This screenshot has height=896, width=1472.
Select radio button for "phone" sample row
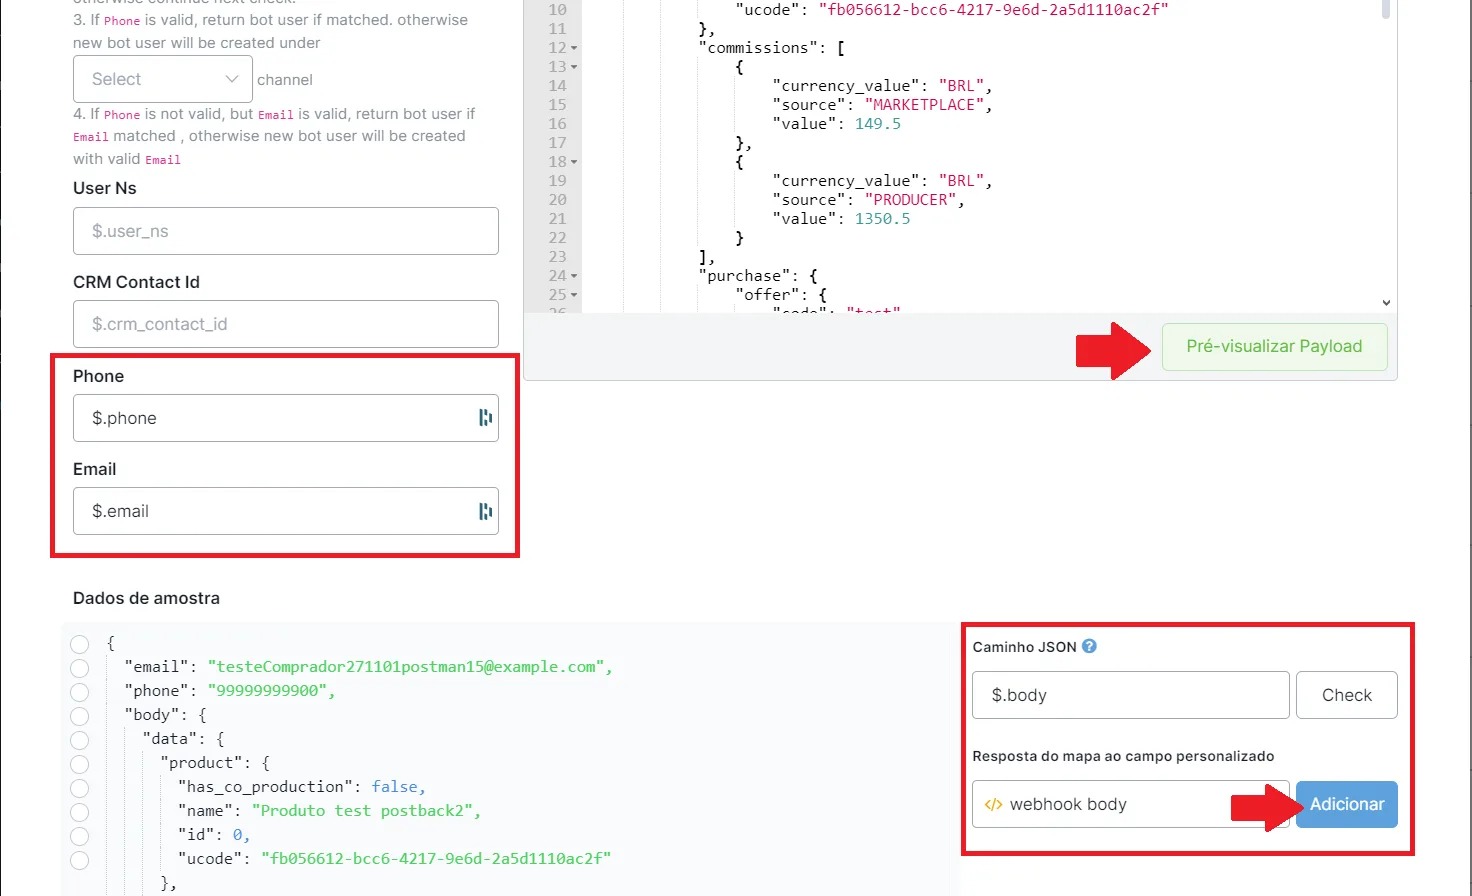tap(80, 692)
